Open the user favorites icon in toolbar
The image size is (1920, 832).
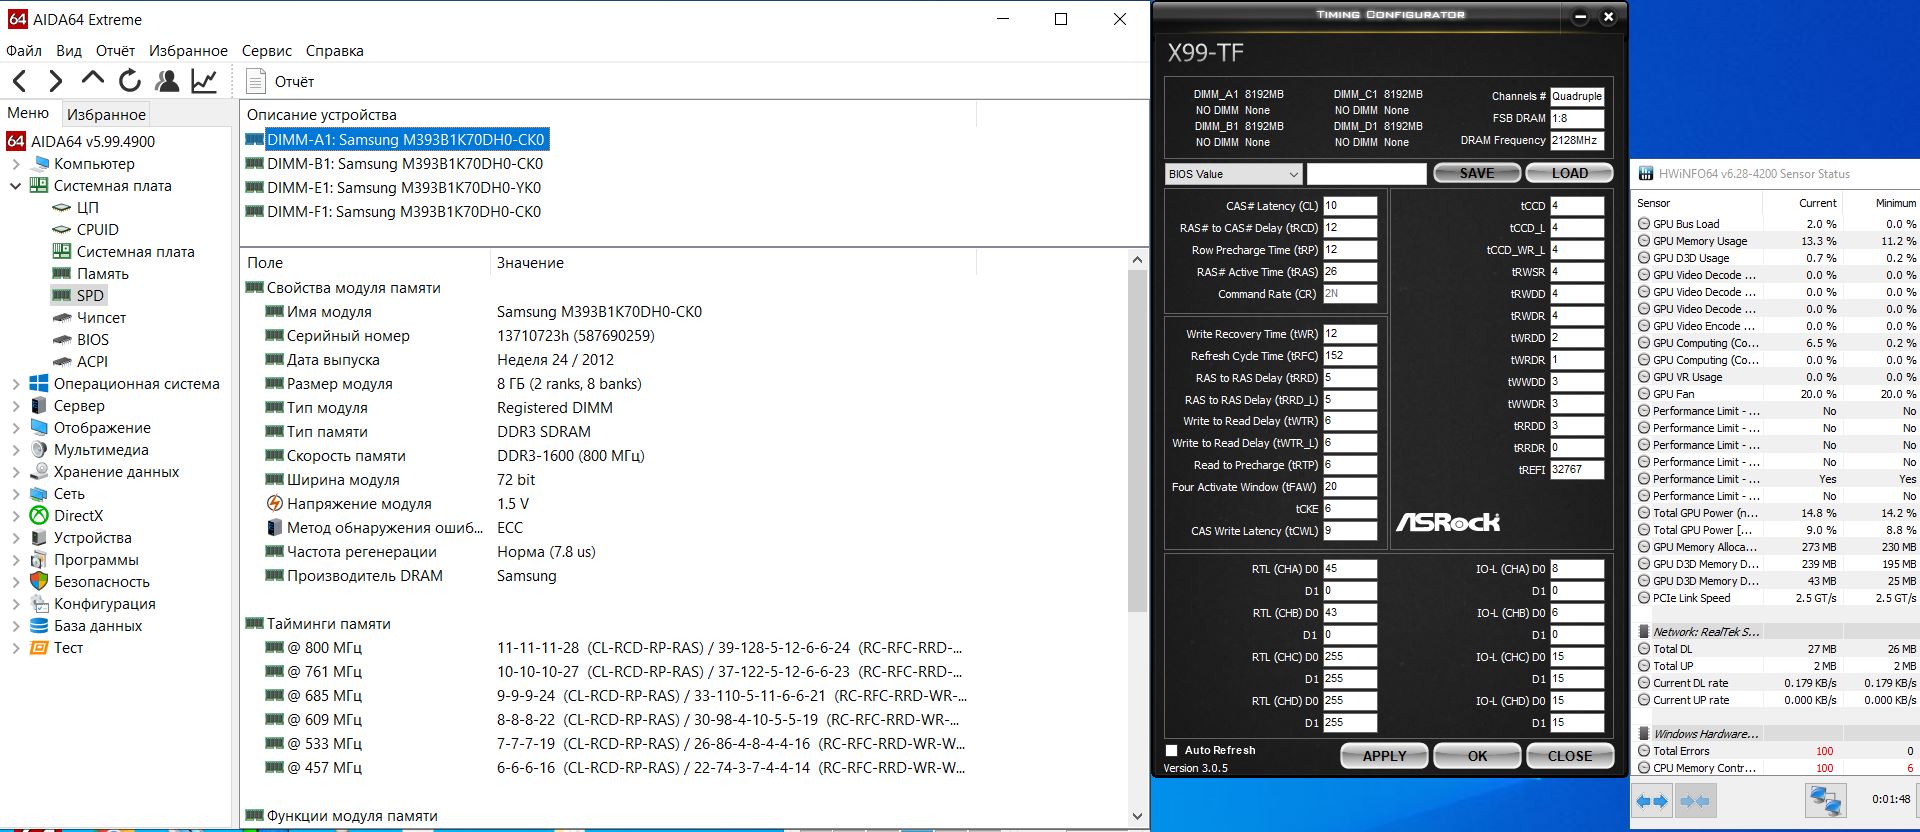(167, 81)
